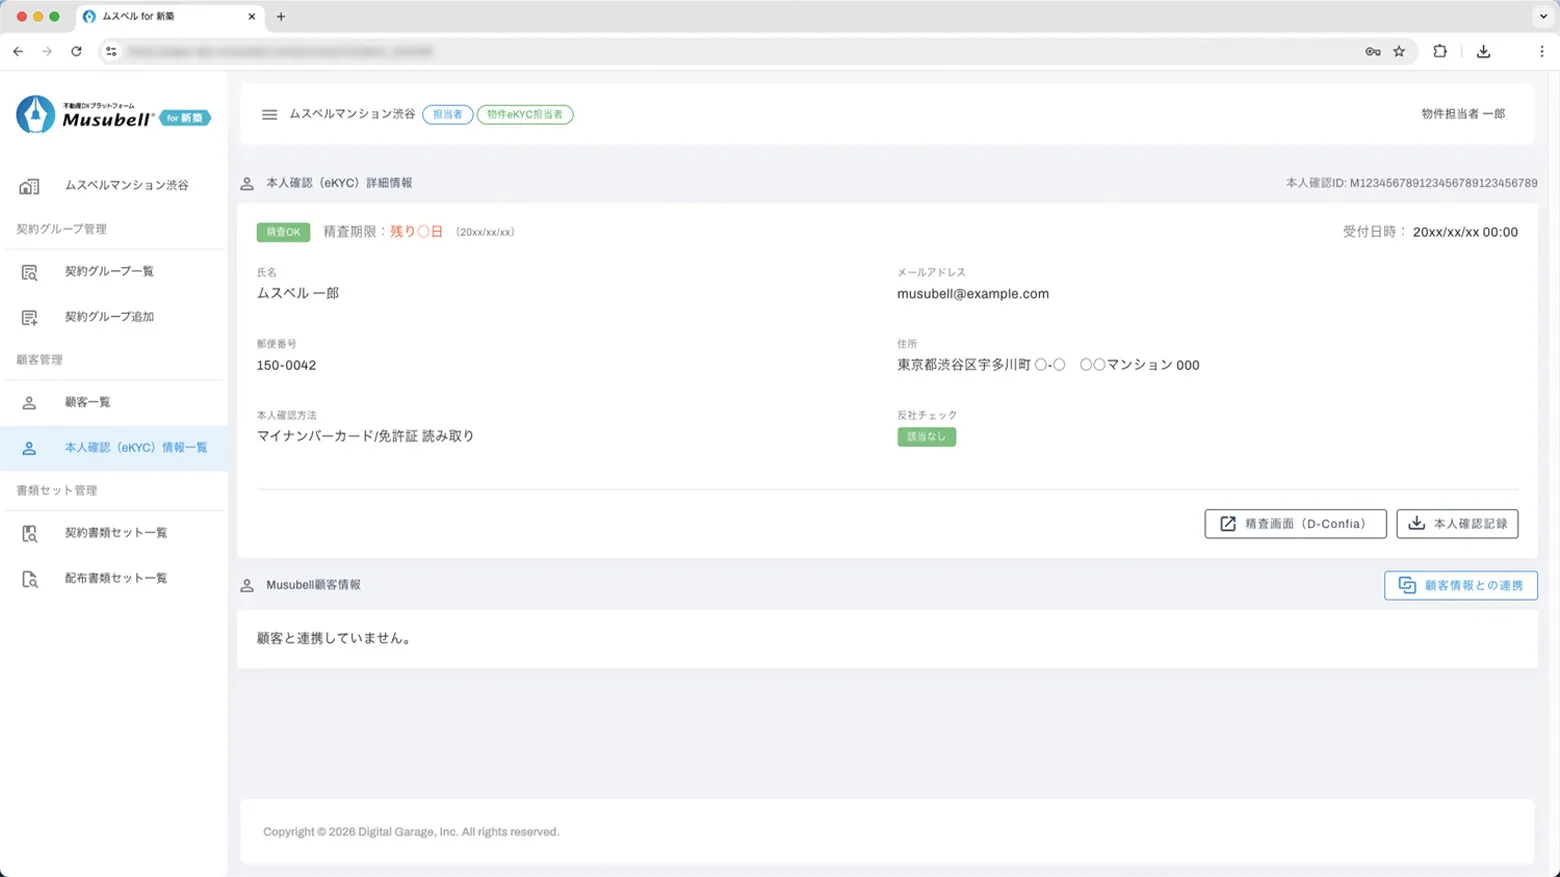Click the 契約グループ追加 add icon
Image resolution: width=1560 pixels, height=877 pixels.
[29, 317]
